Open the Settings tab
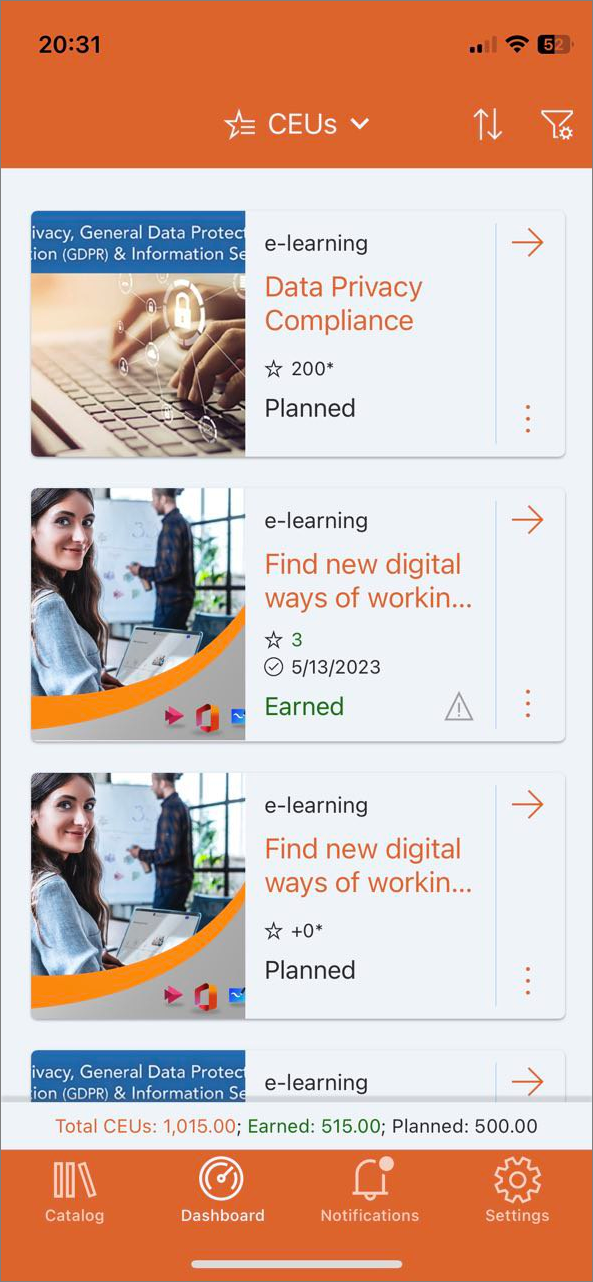 pos(517,1192)
